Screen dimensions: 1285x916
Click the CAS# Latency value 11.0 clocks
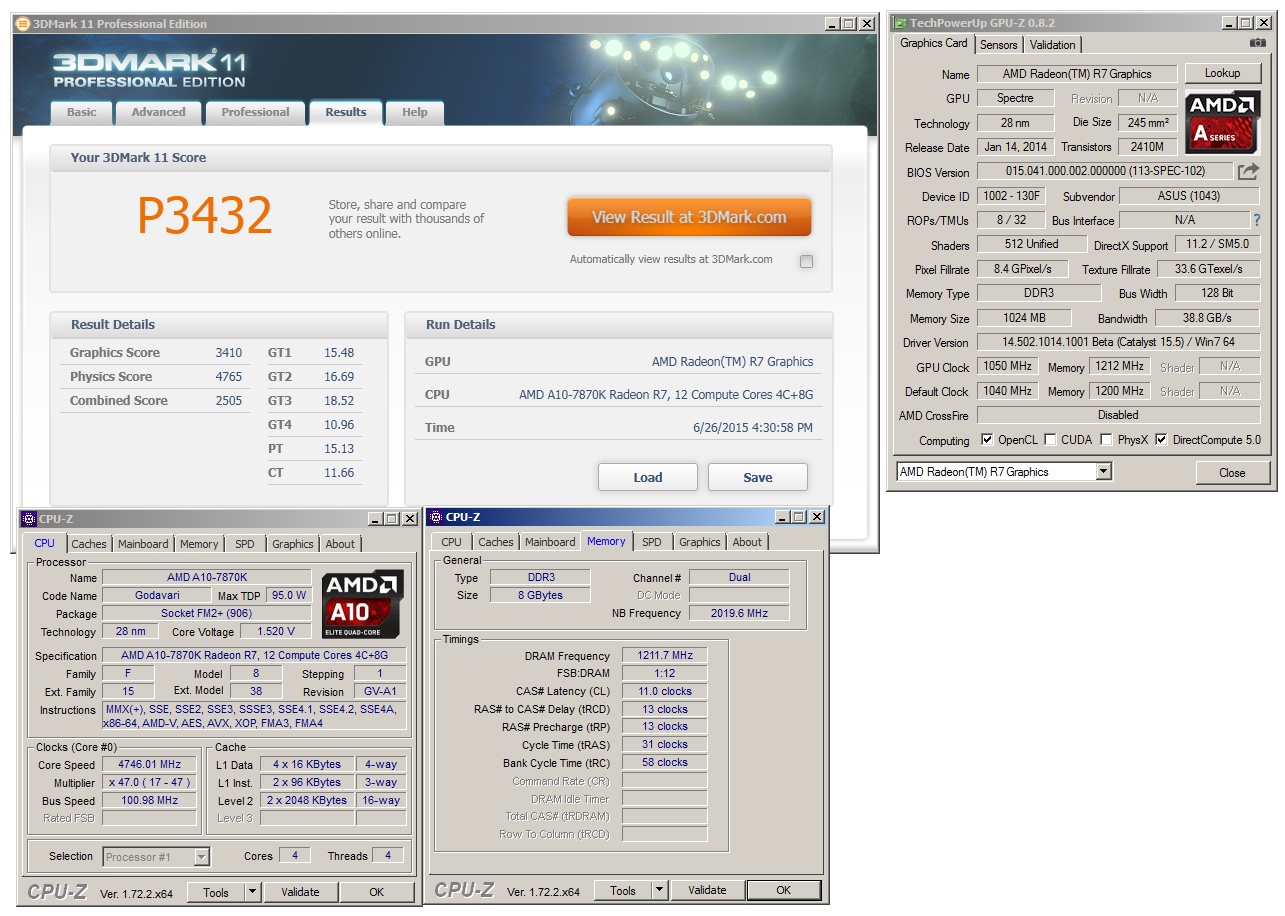point(664,692)
